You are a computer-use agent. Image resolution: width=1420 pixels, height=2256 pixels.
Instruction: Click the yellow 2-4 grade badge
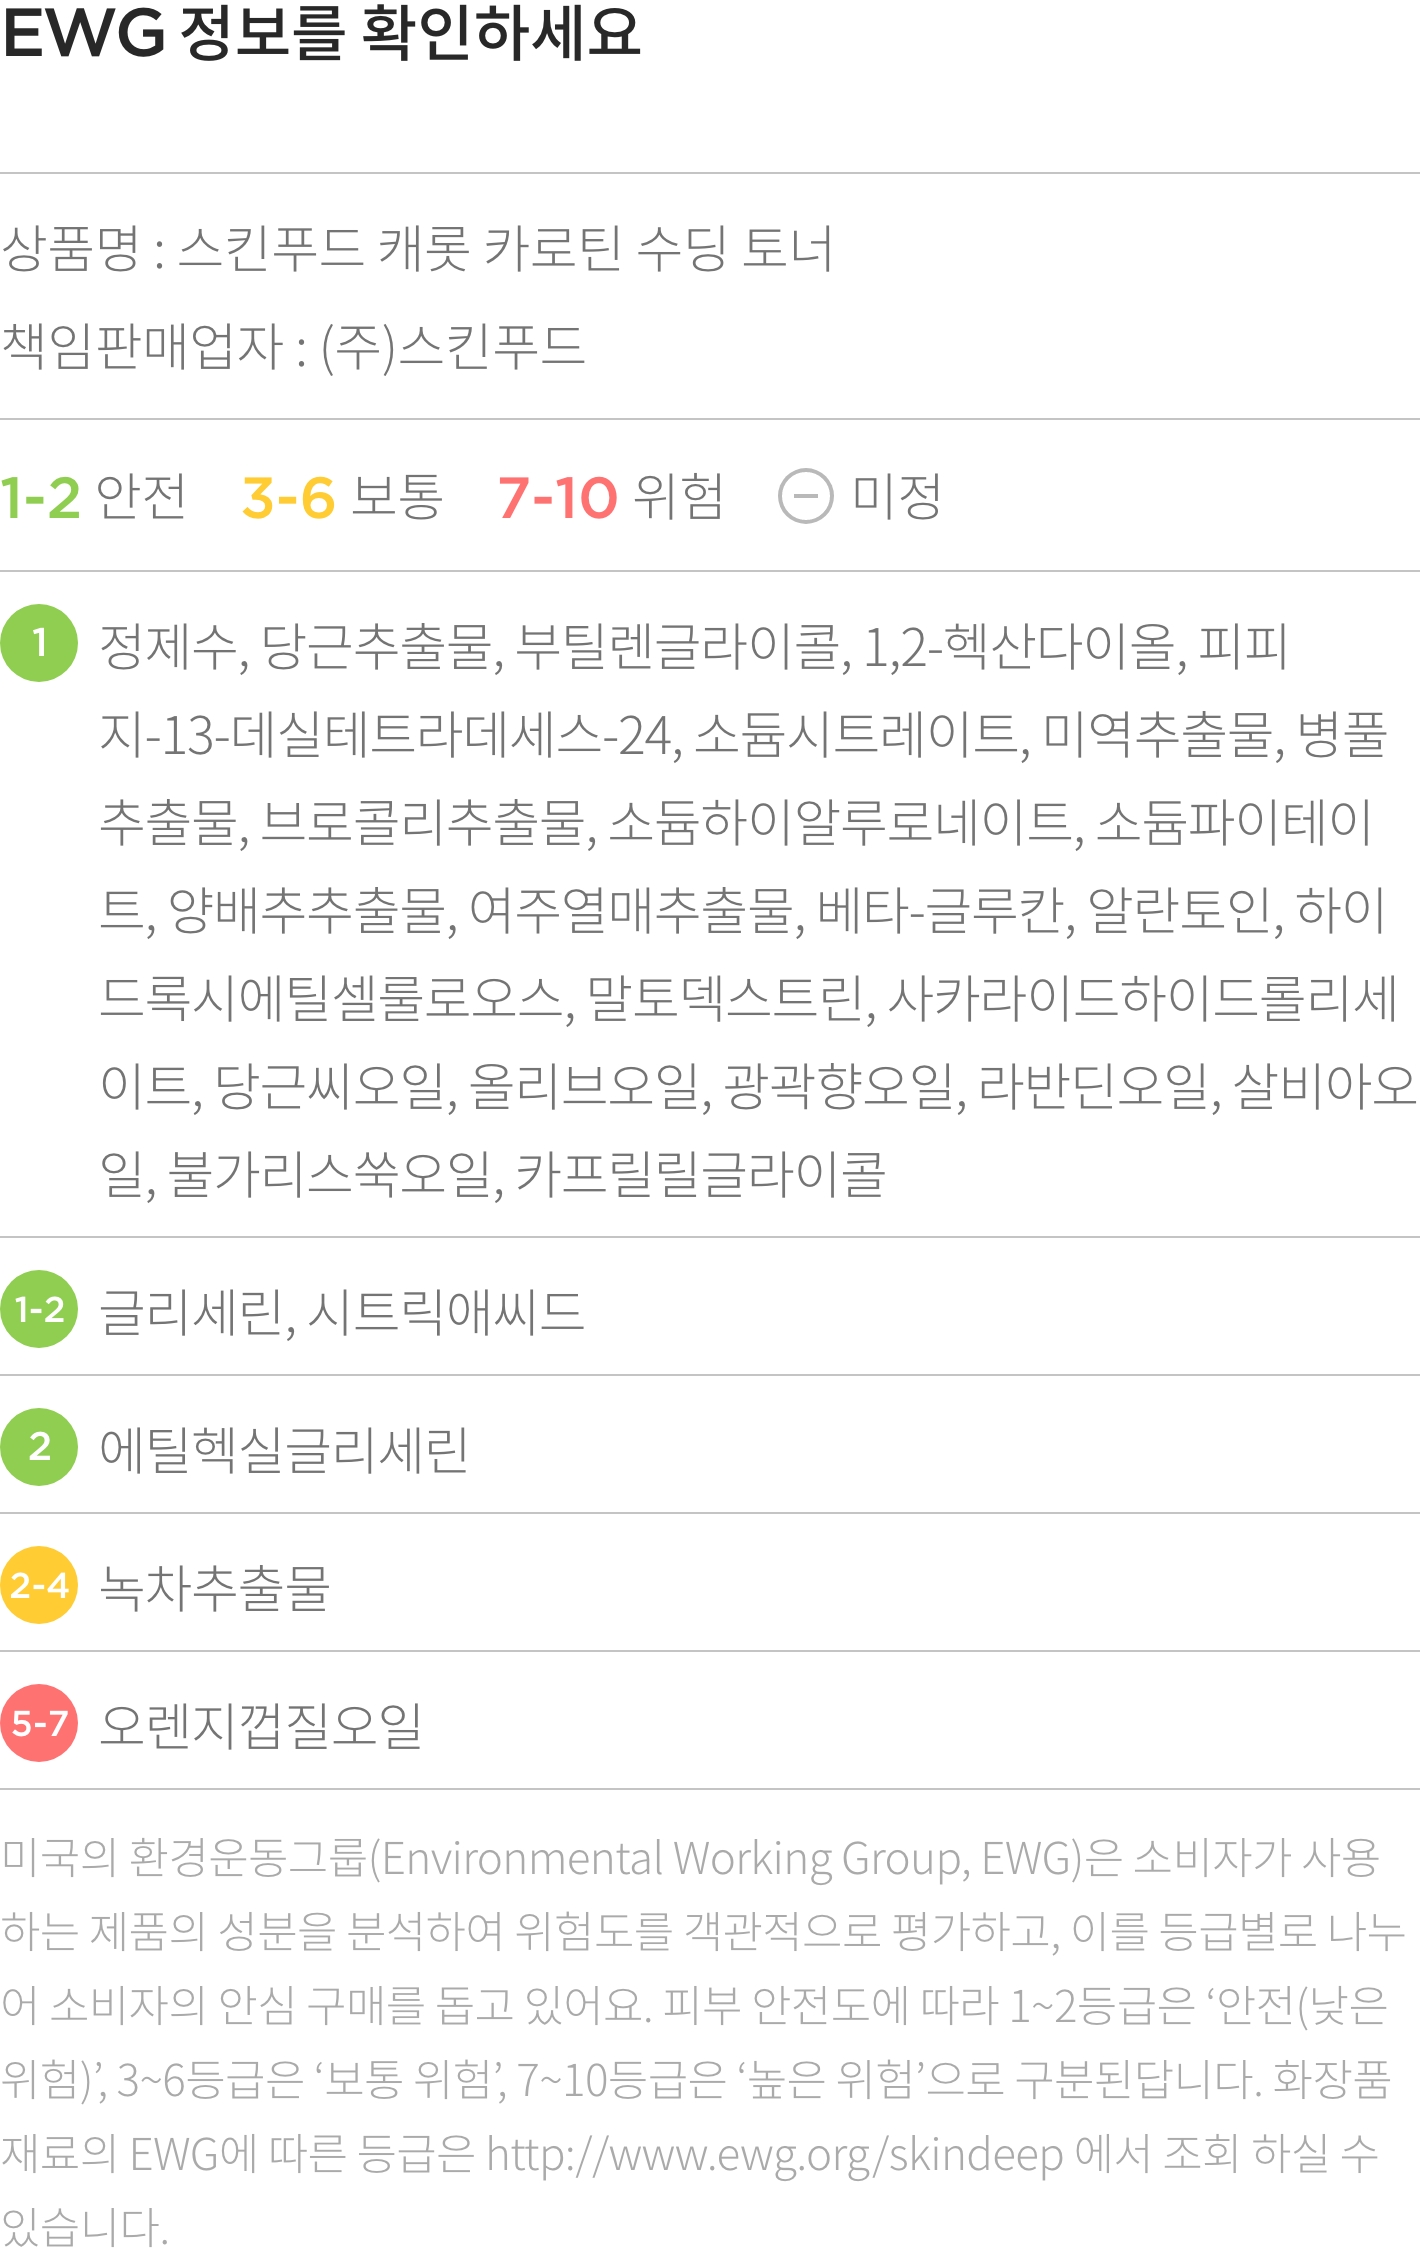pos(39,1585)
